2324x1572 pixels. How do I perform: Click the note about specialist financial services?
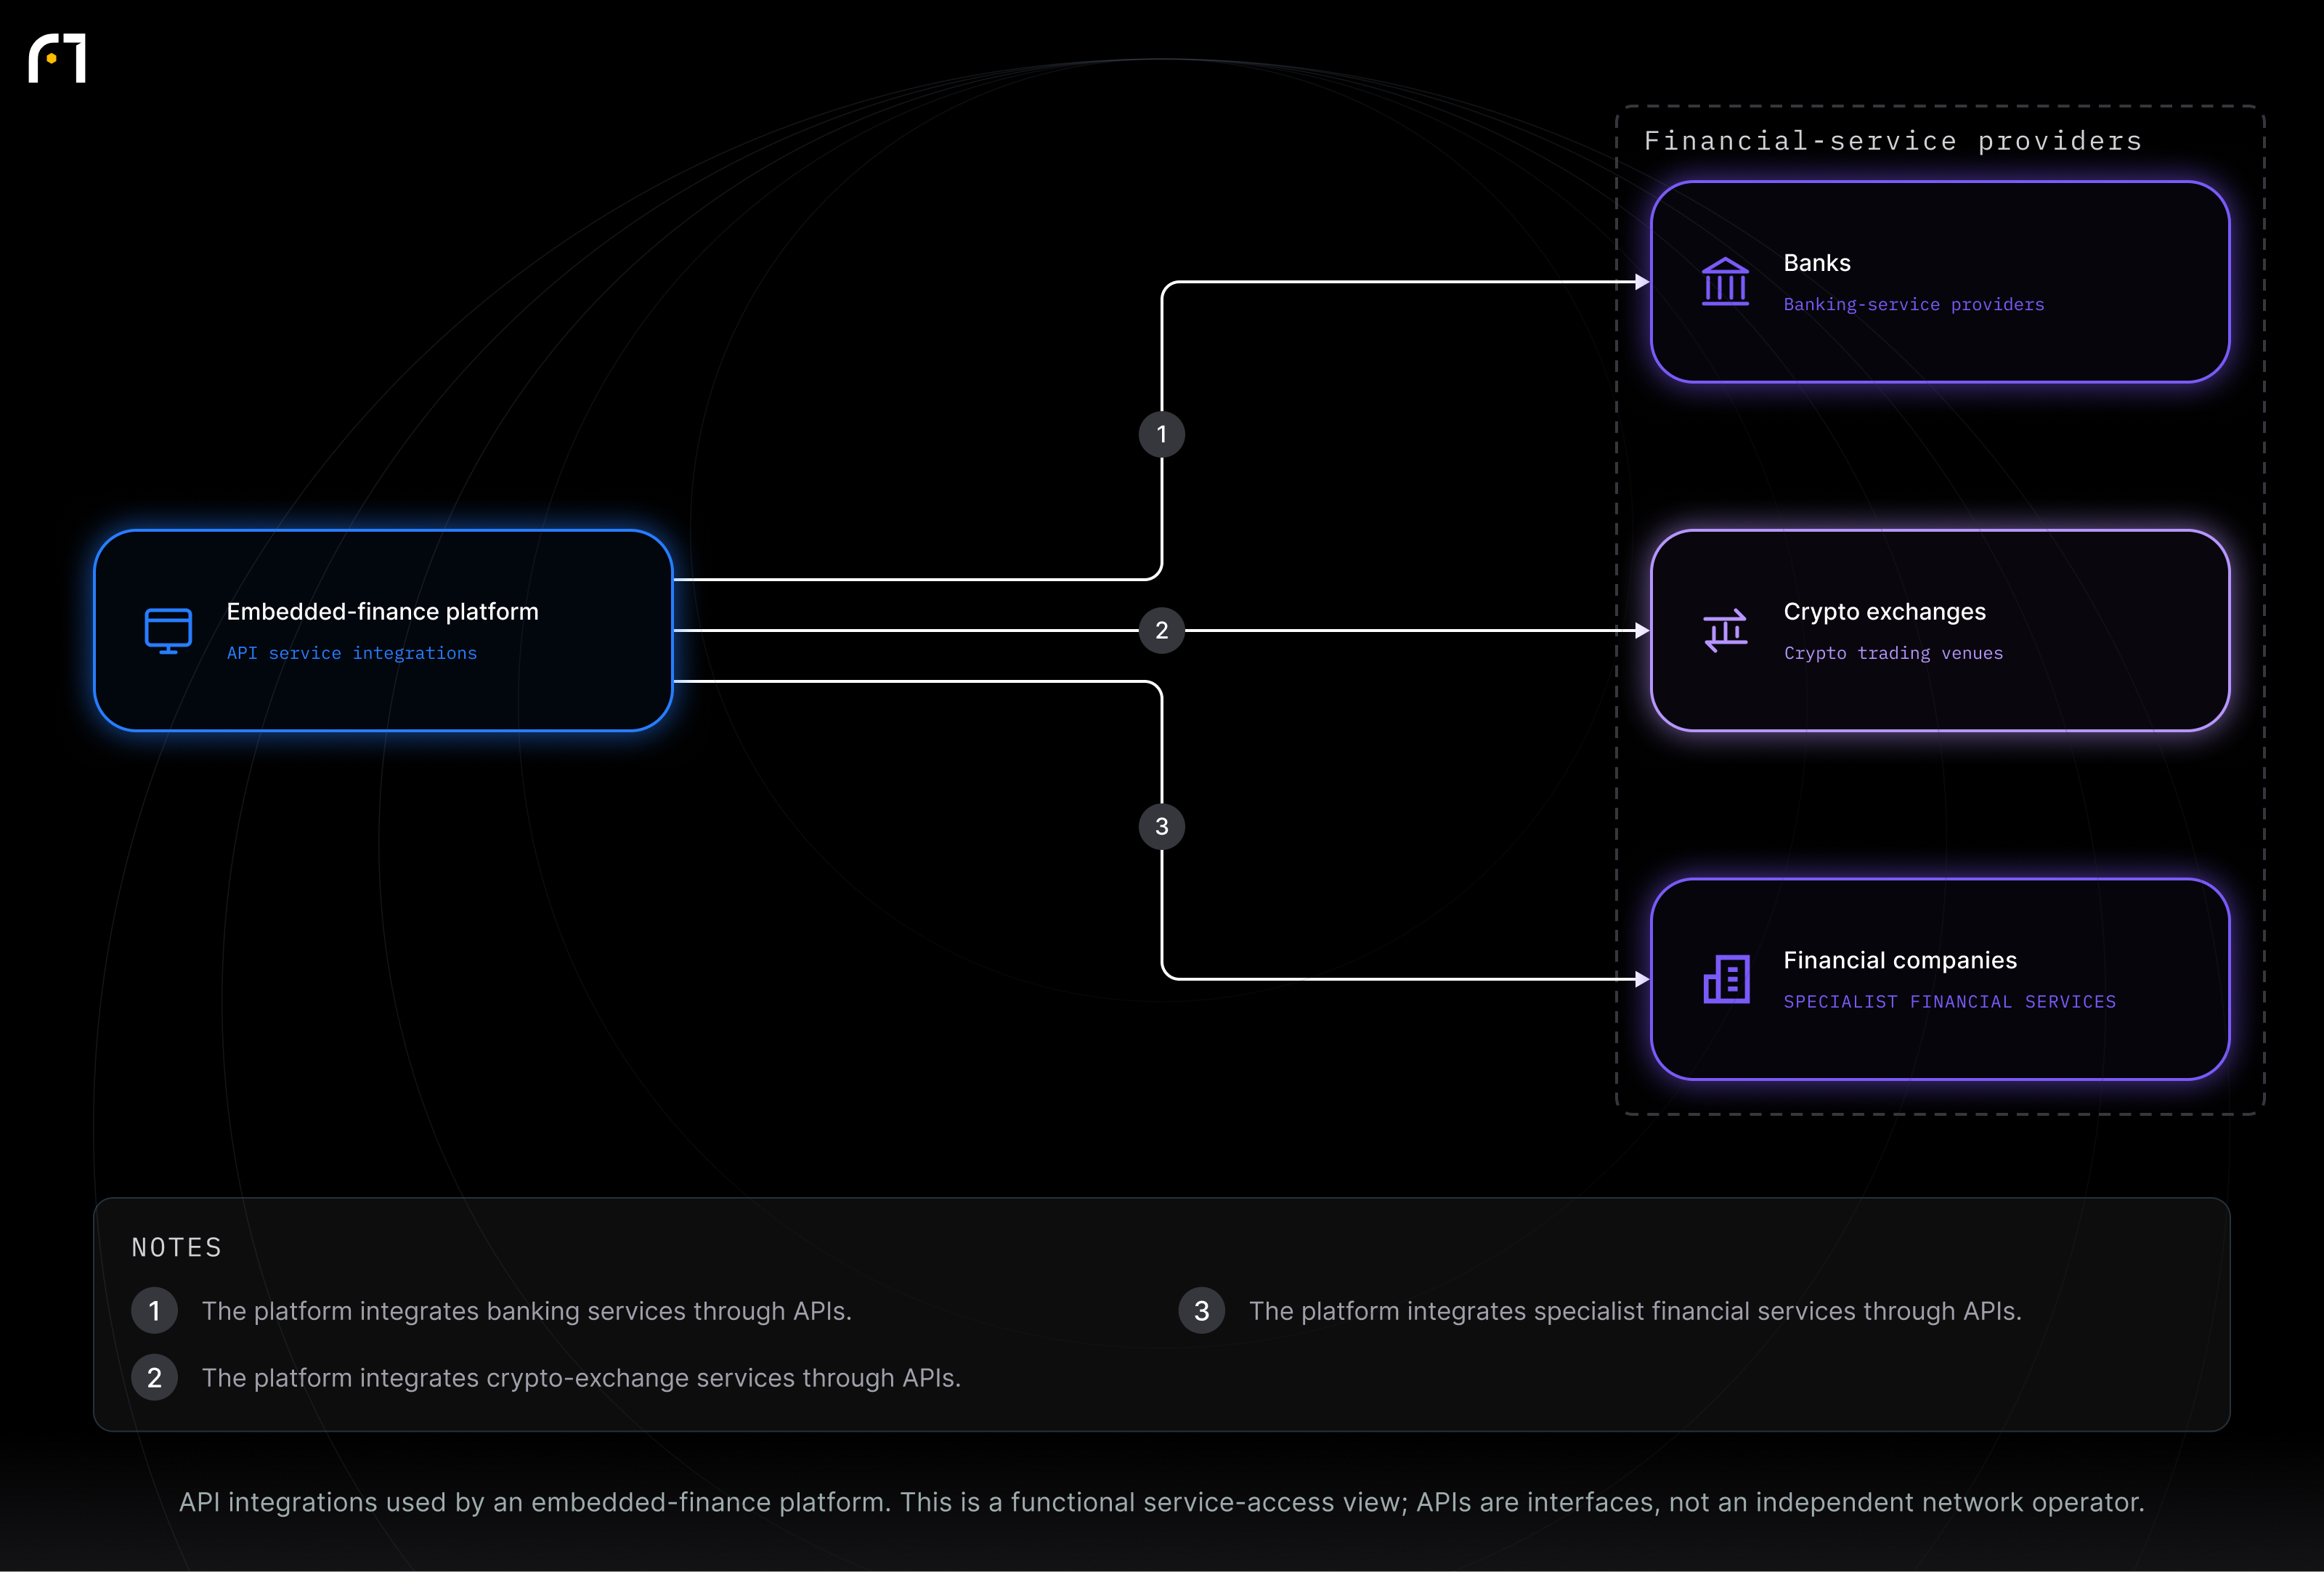pyautogui.click(x=1635, y=1310)
